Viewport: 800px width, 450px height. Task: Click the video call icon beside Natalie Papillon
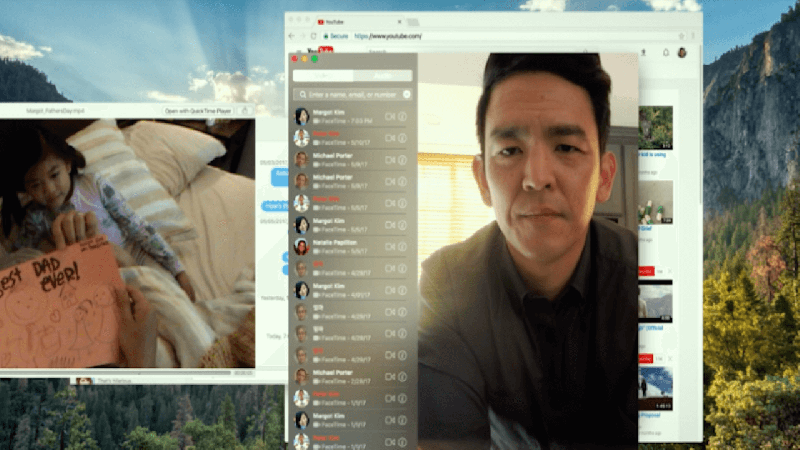(x=389, y=247)
